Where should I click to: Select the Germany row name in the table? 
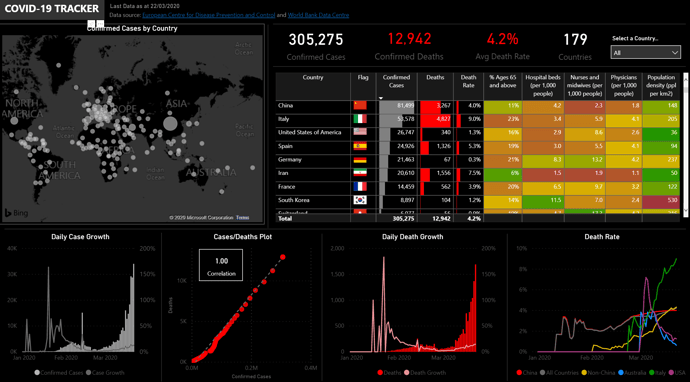290,160
